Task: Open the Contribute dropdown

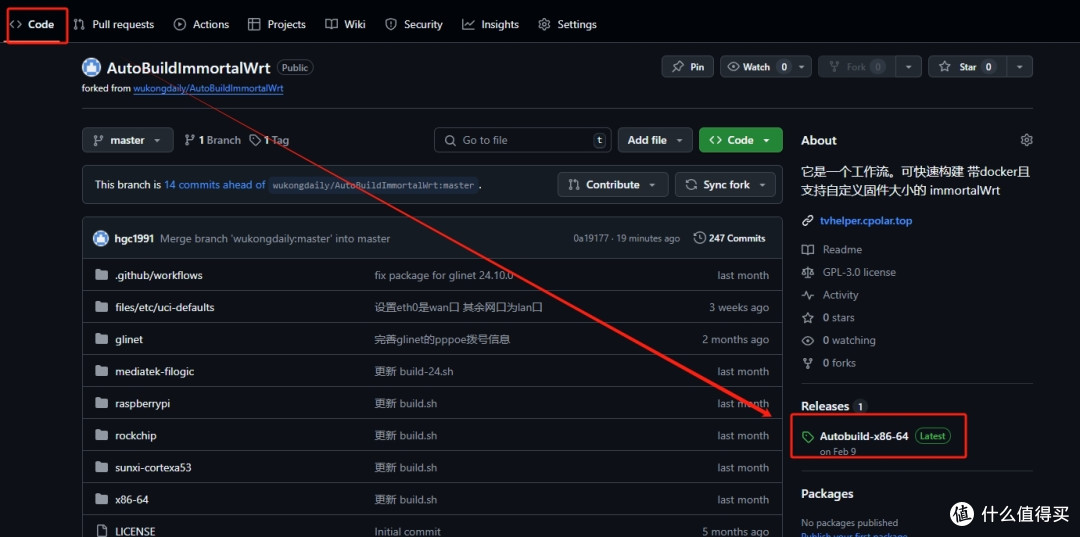Action: coord(613,185)
